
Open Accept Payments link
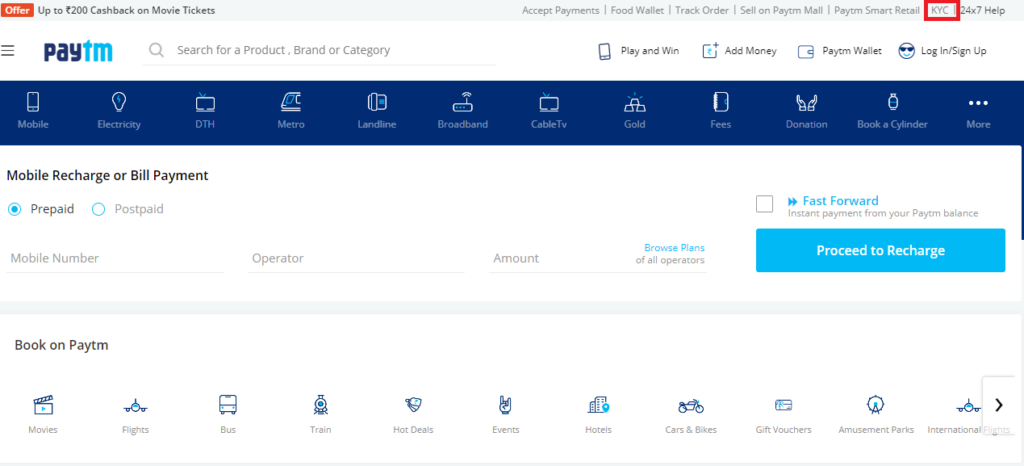560,10
